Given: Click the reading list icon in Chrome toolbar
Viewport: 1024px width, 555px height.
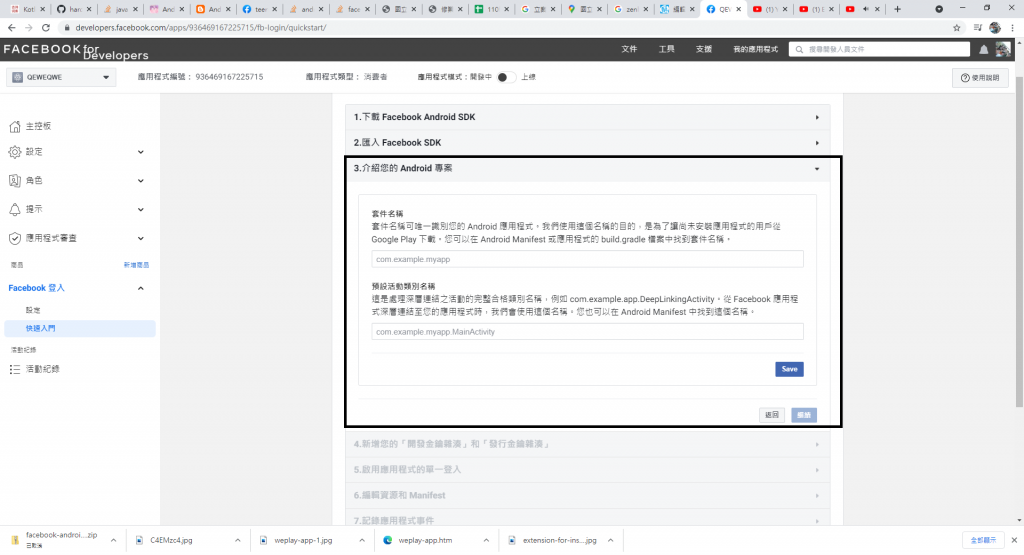Looking at the screenshot, I should tap(977, 27).
